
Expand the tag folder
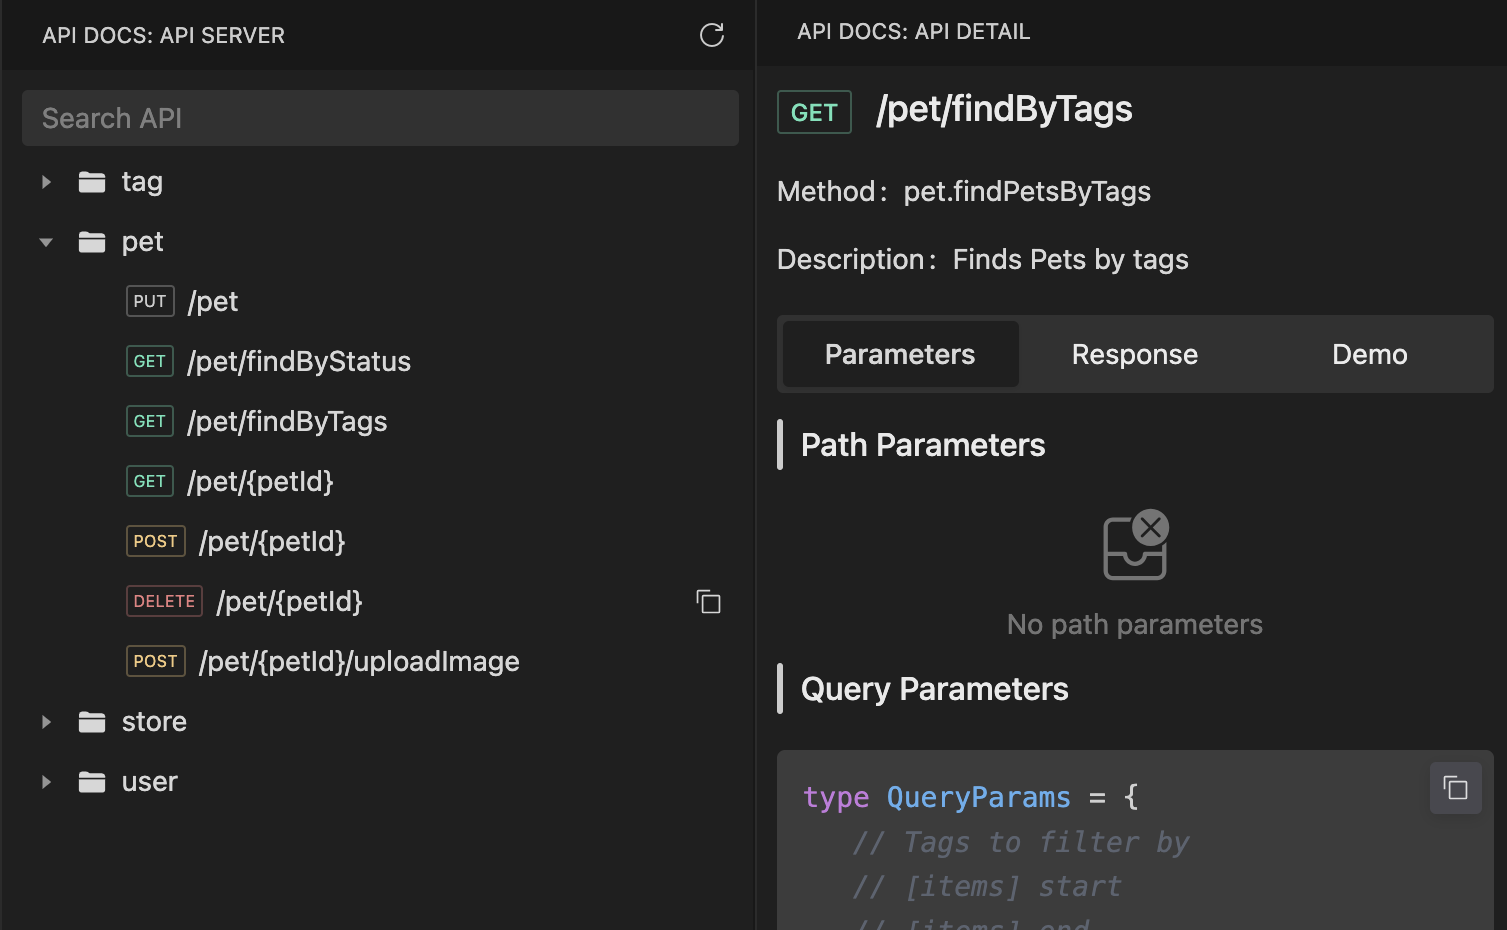tap(45, 181)
